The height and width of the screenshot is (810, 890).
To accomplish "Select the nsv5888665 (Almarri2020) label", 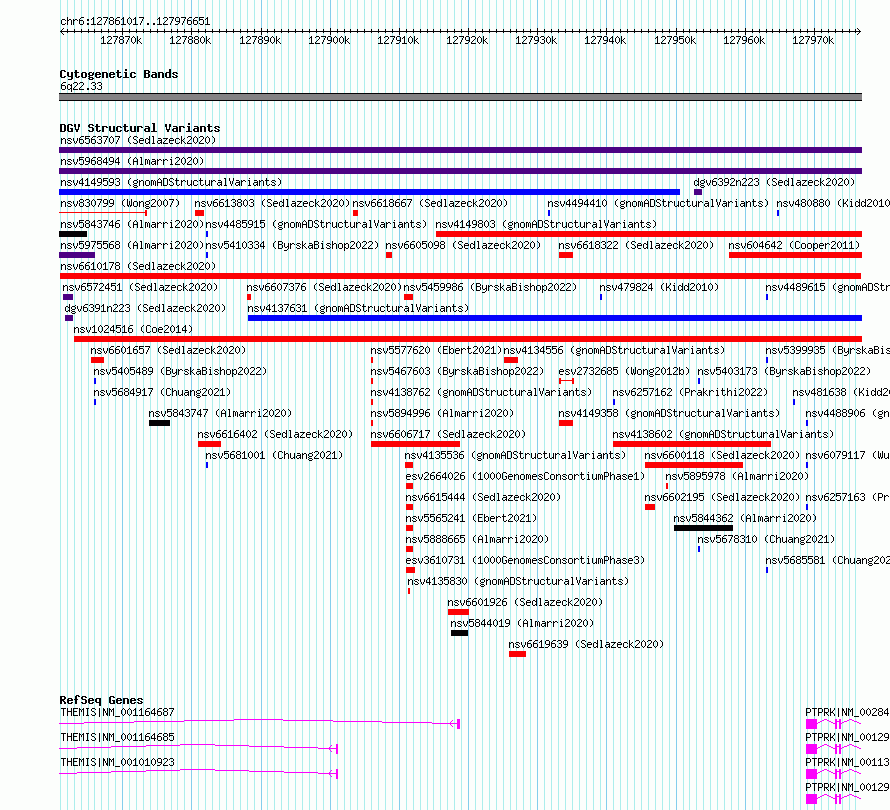I will click(477, 539).
